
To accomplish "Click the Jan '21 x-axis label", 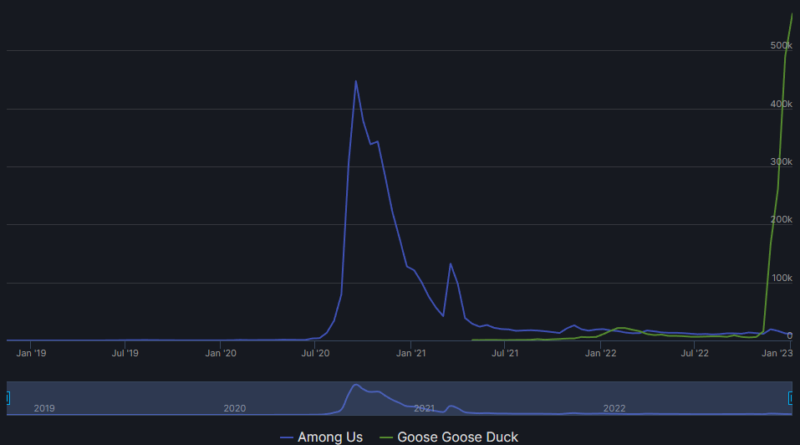I will pyautogui.click(x=411, y=352).
